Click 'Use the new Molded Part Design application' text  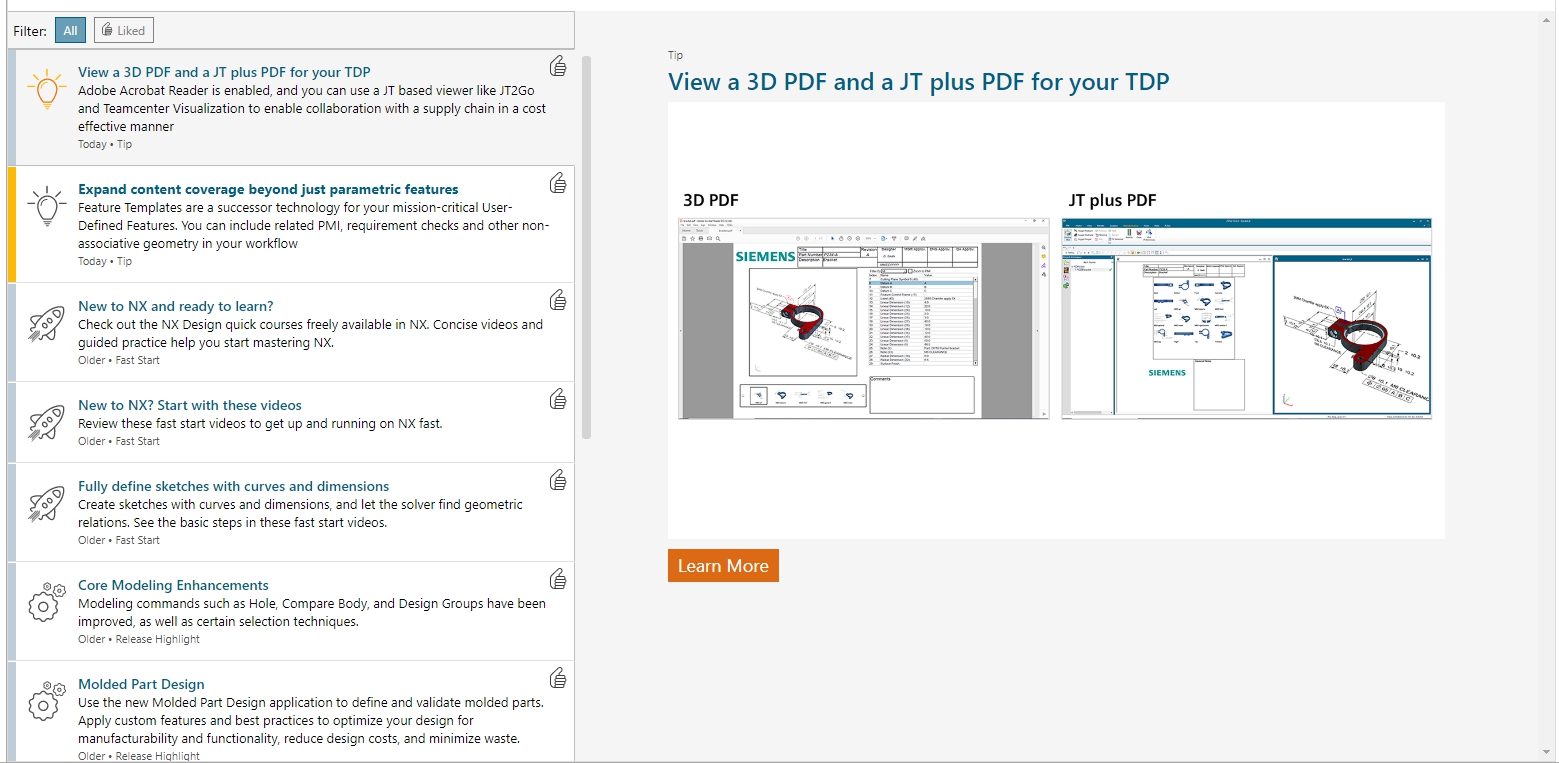point(311,720)
